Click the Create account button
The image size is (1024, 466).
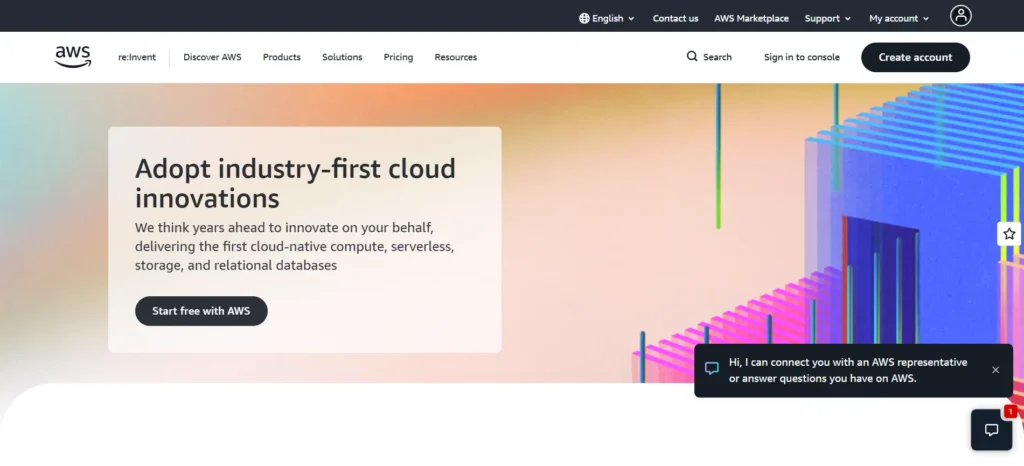pyautogui.click(x=915, y=57)
